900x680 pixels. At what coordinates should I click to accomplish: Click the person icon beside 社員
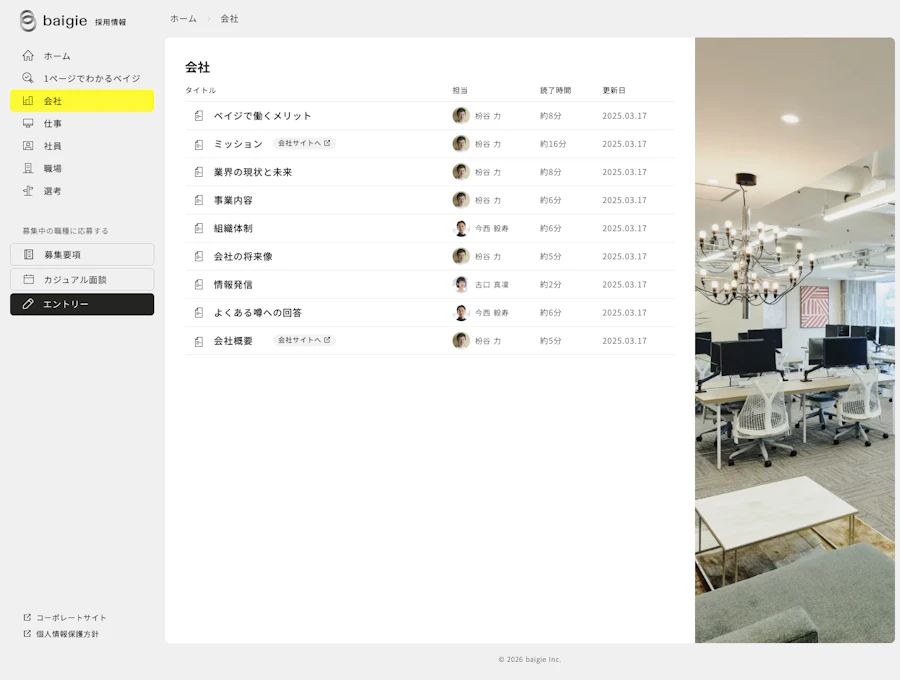[x=28, y=145]
